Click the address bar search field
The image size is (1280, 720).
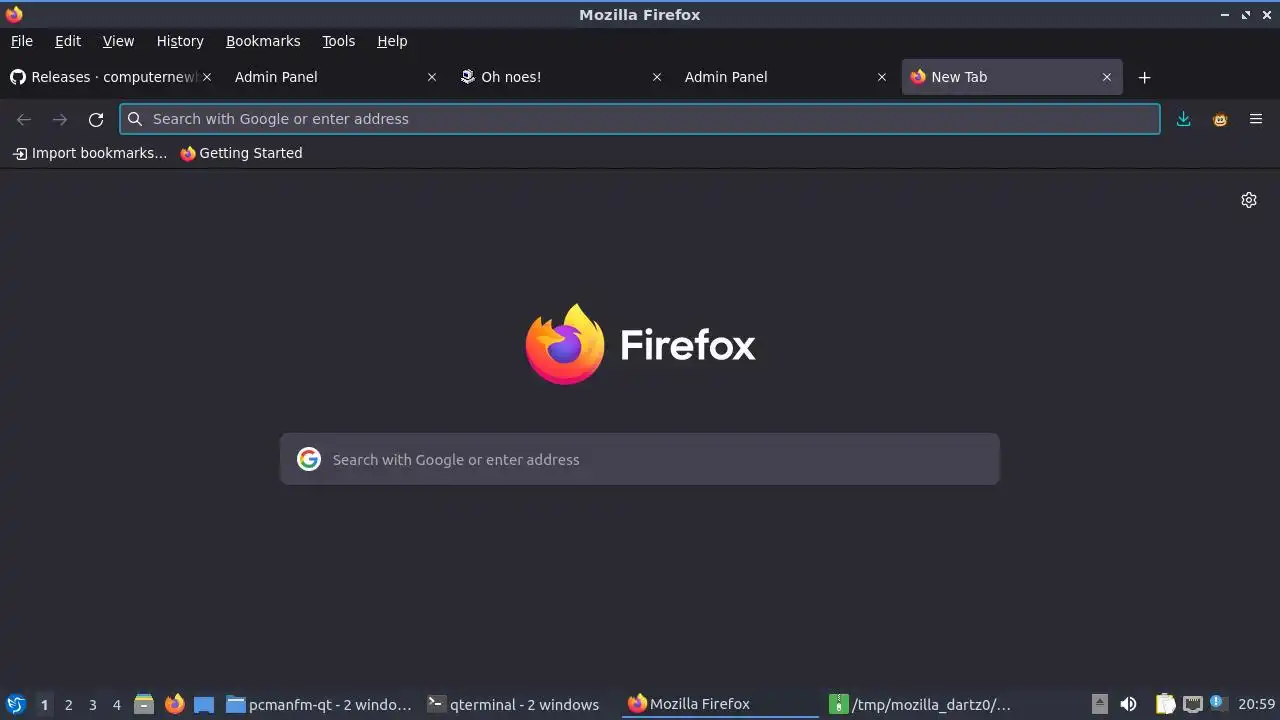pyautogui.click(x=640, y=119)
